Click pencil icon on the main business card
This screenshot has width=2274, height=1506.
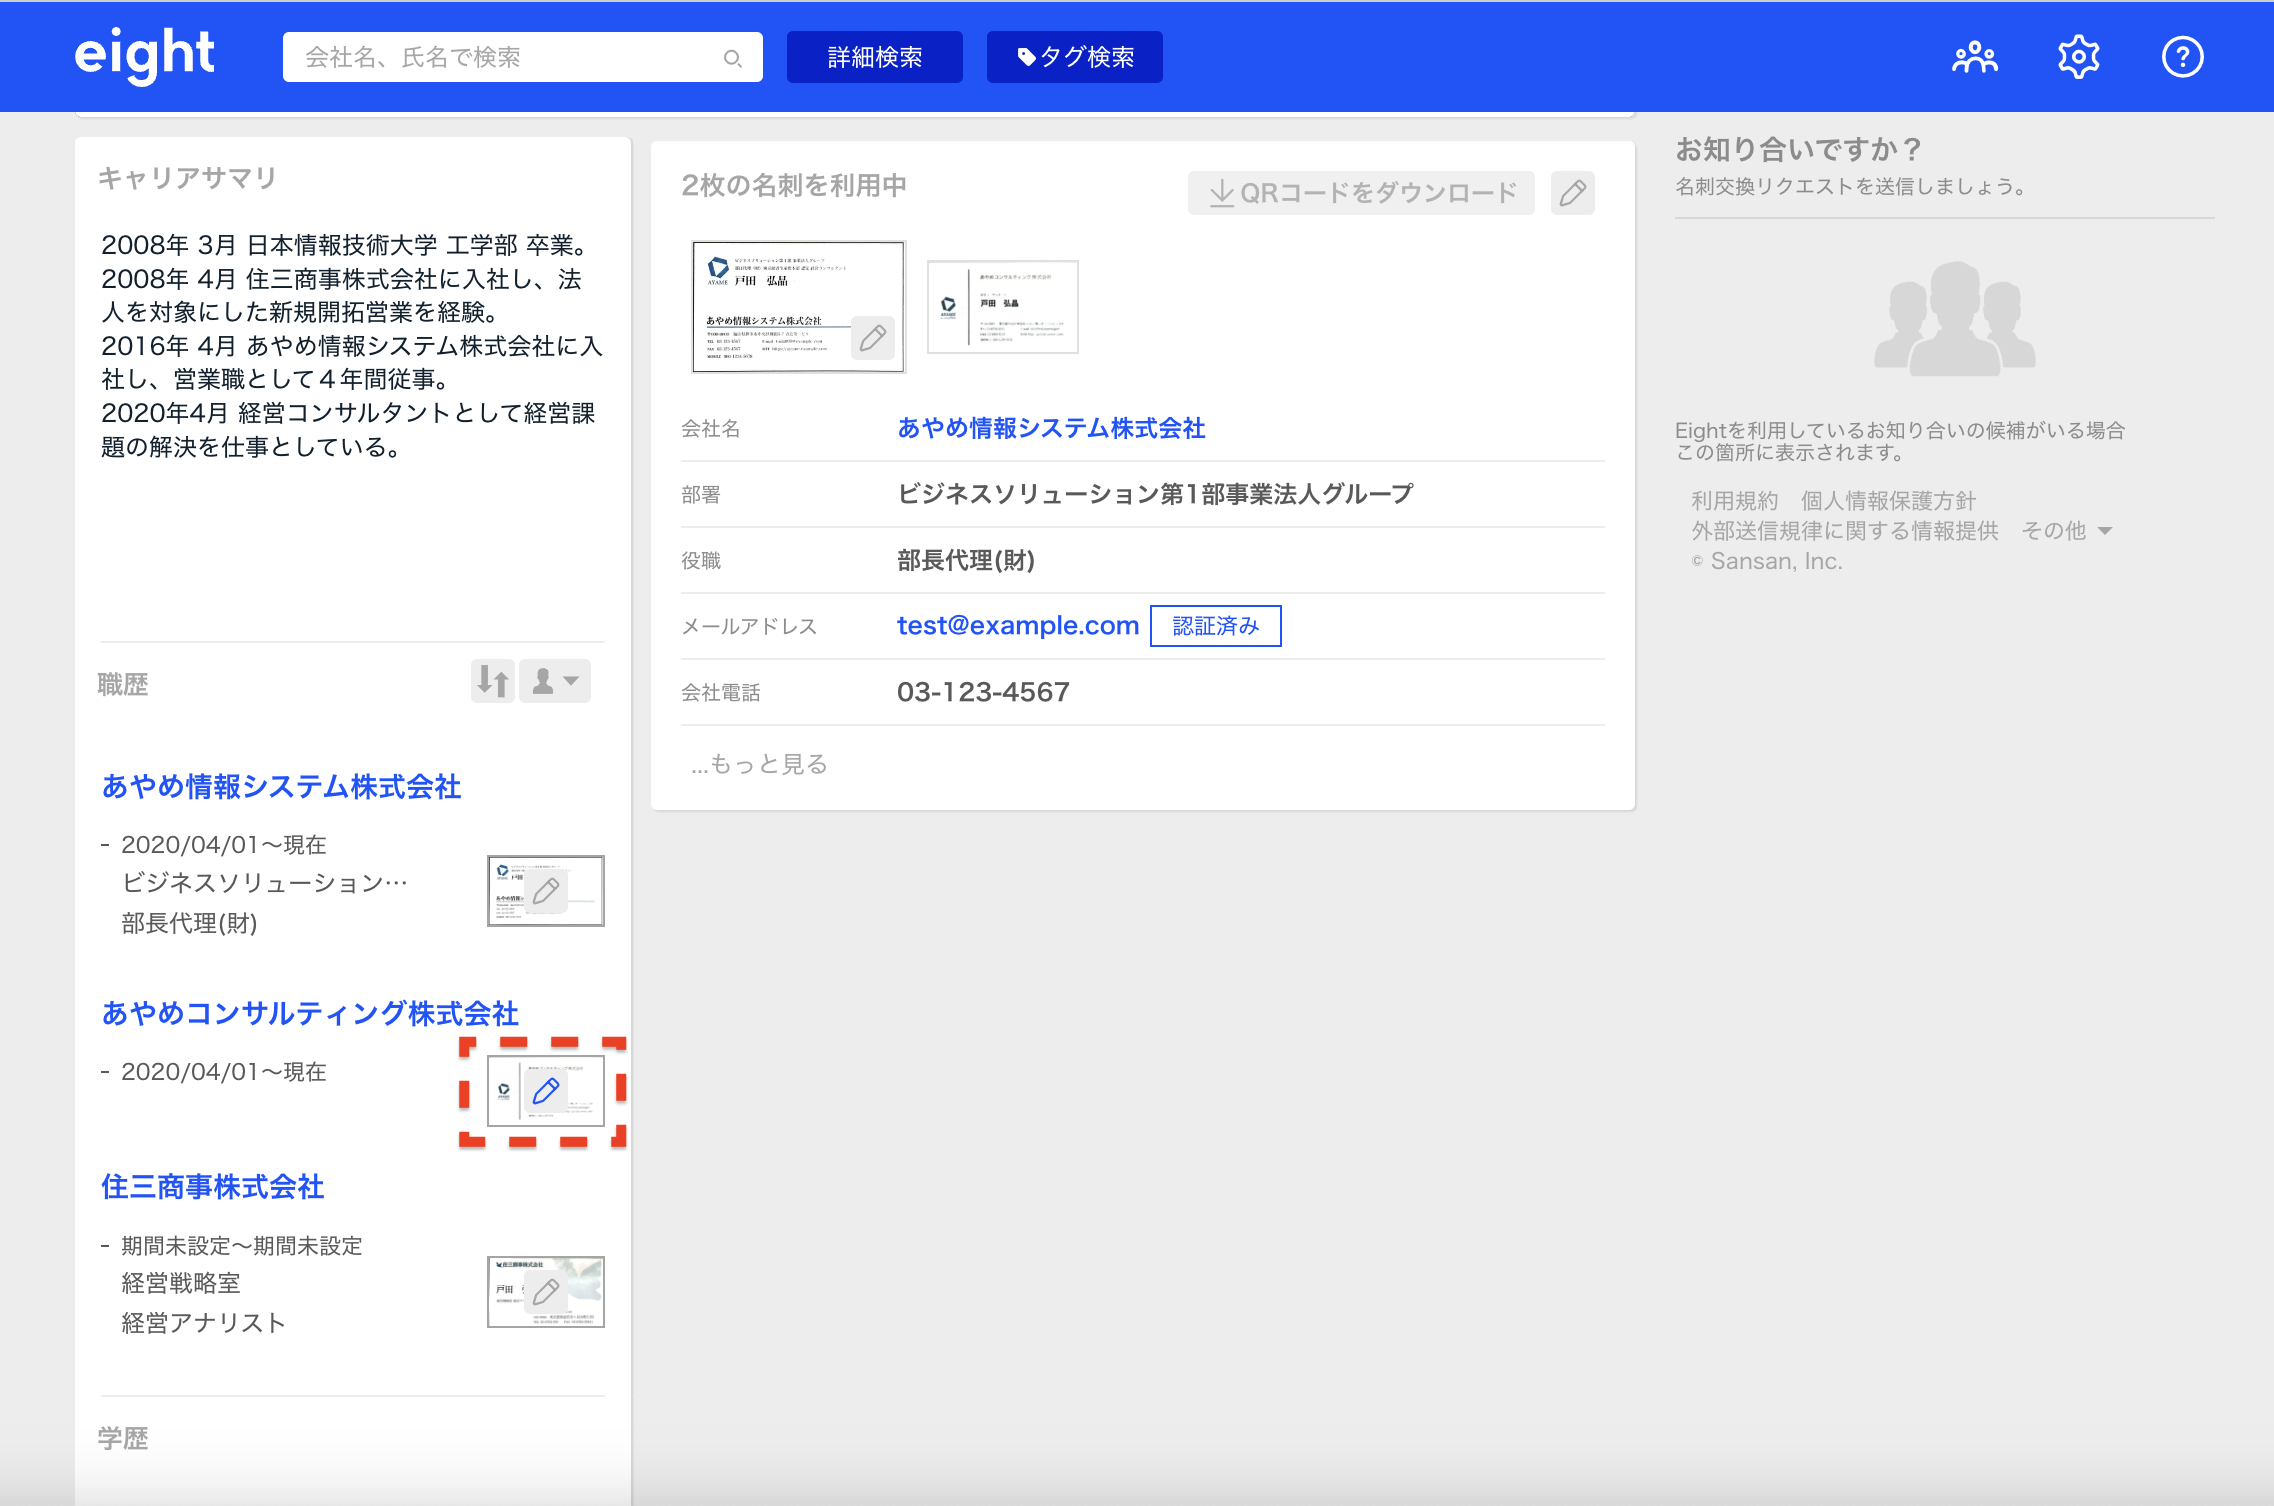click(872, 338)
